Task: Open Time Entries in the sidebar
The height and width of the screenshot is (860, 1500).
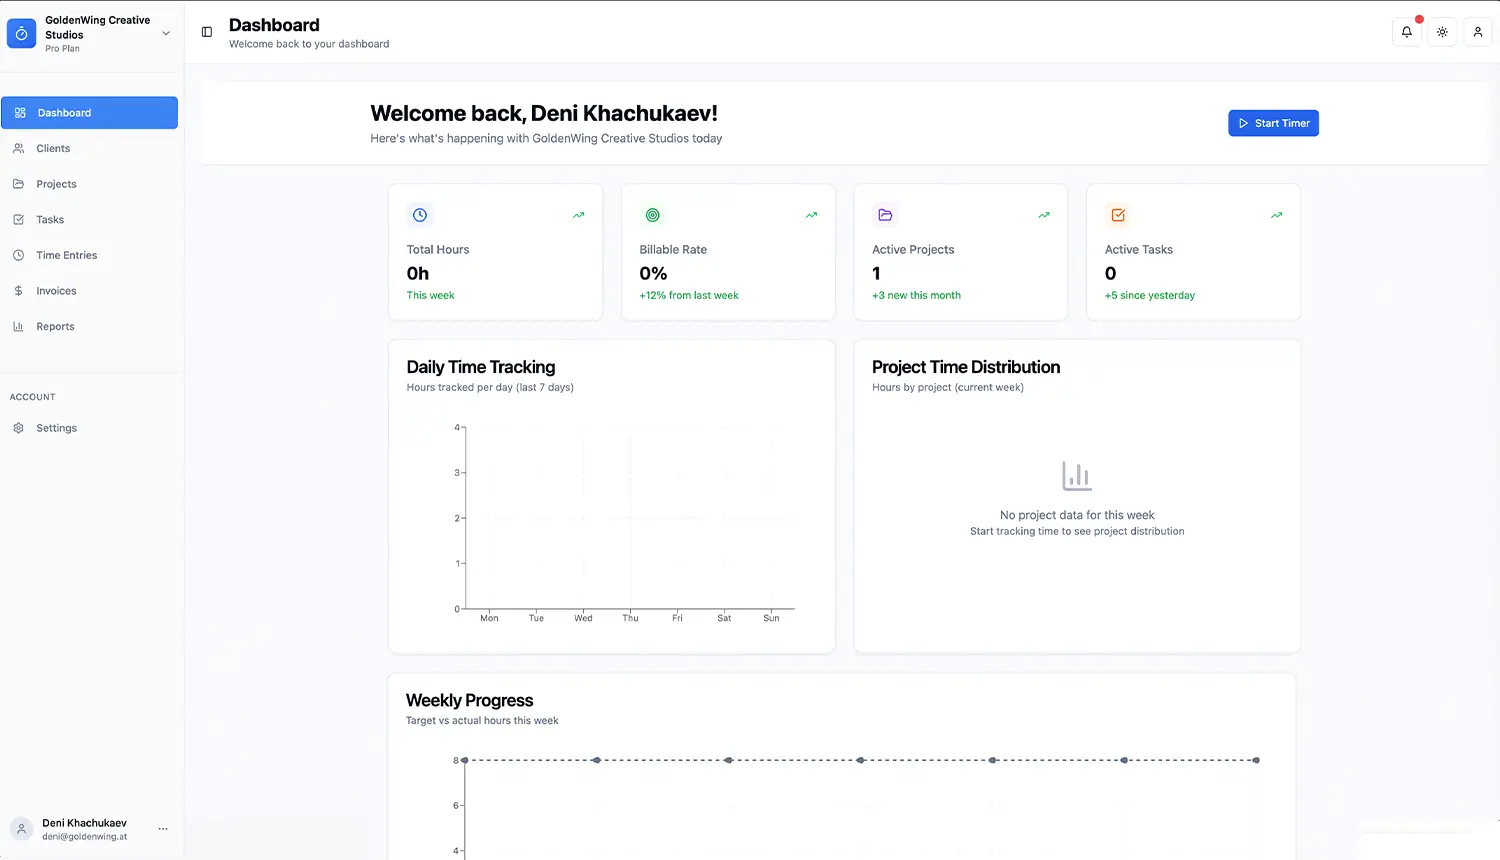Action: pos(66,256)
